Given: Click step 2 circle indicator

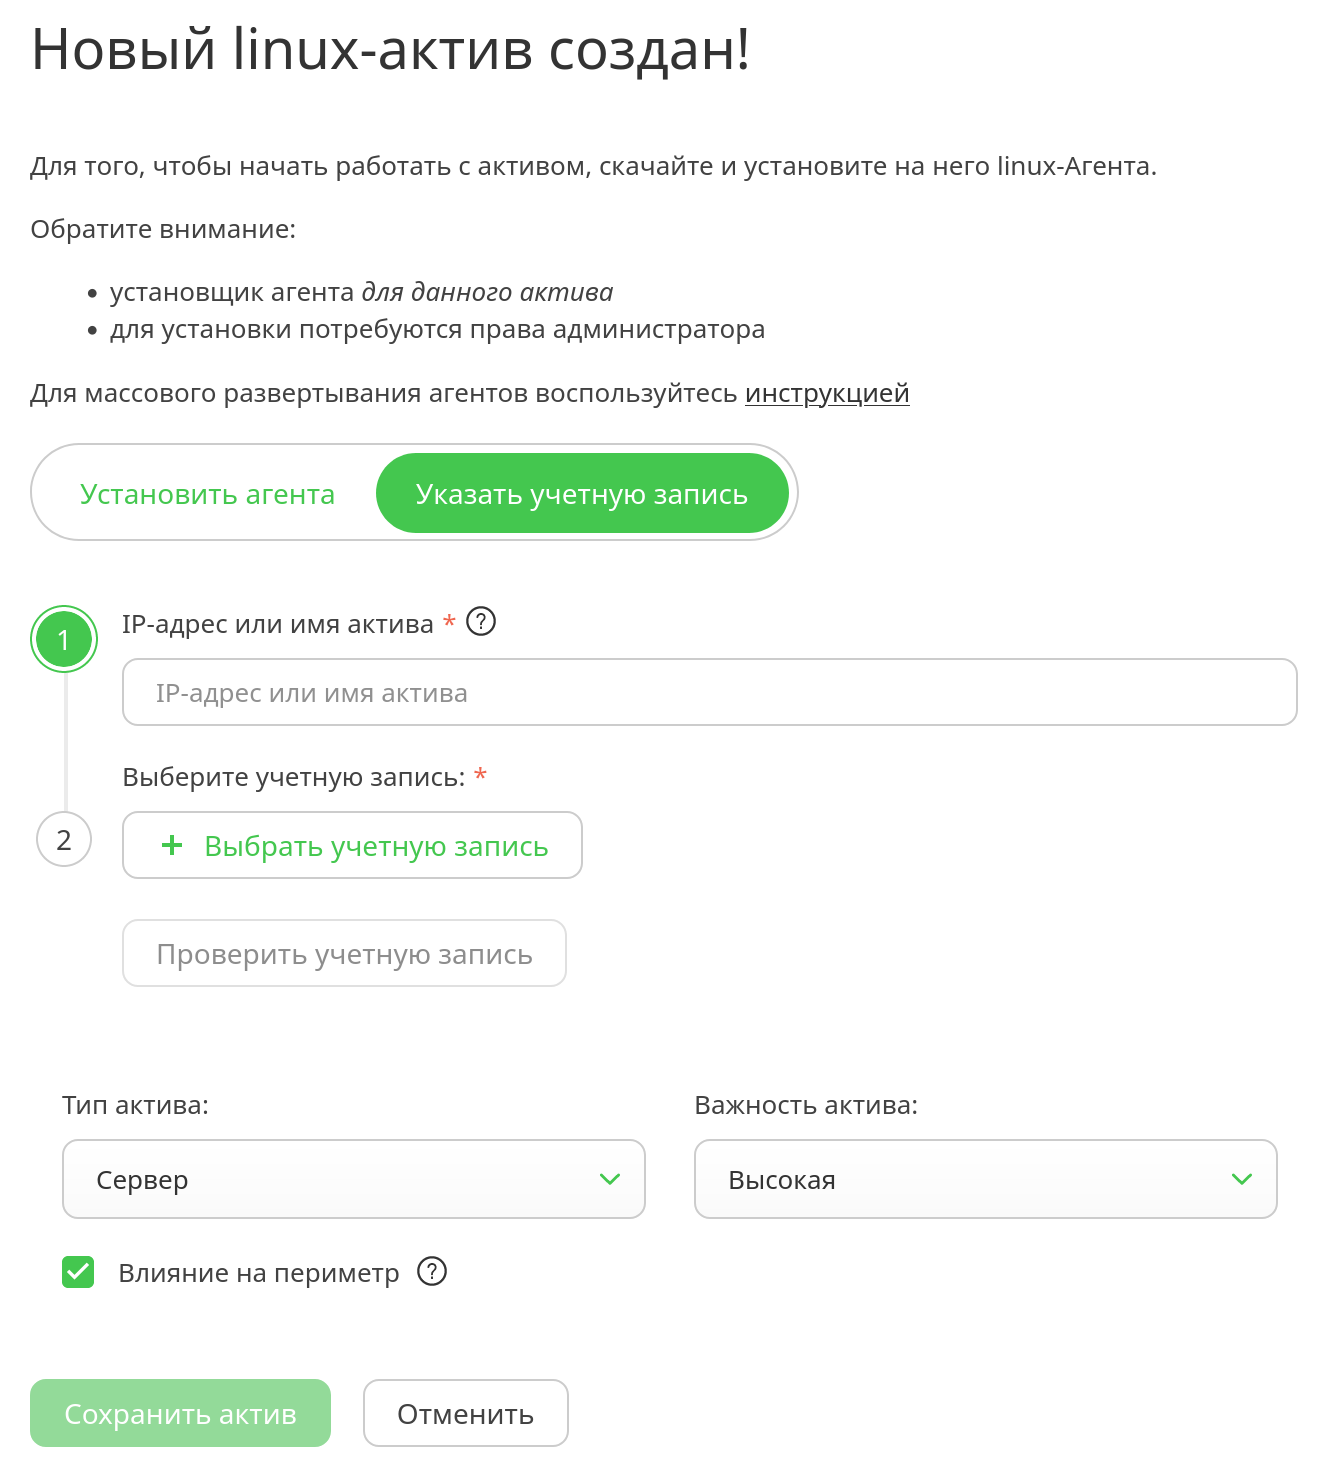Looking at the screenshot, I should 64,840.
